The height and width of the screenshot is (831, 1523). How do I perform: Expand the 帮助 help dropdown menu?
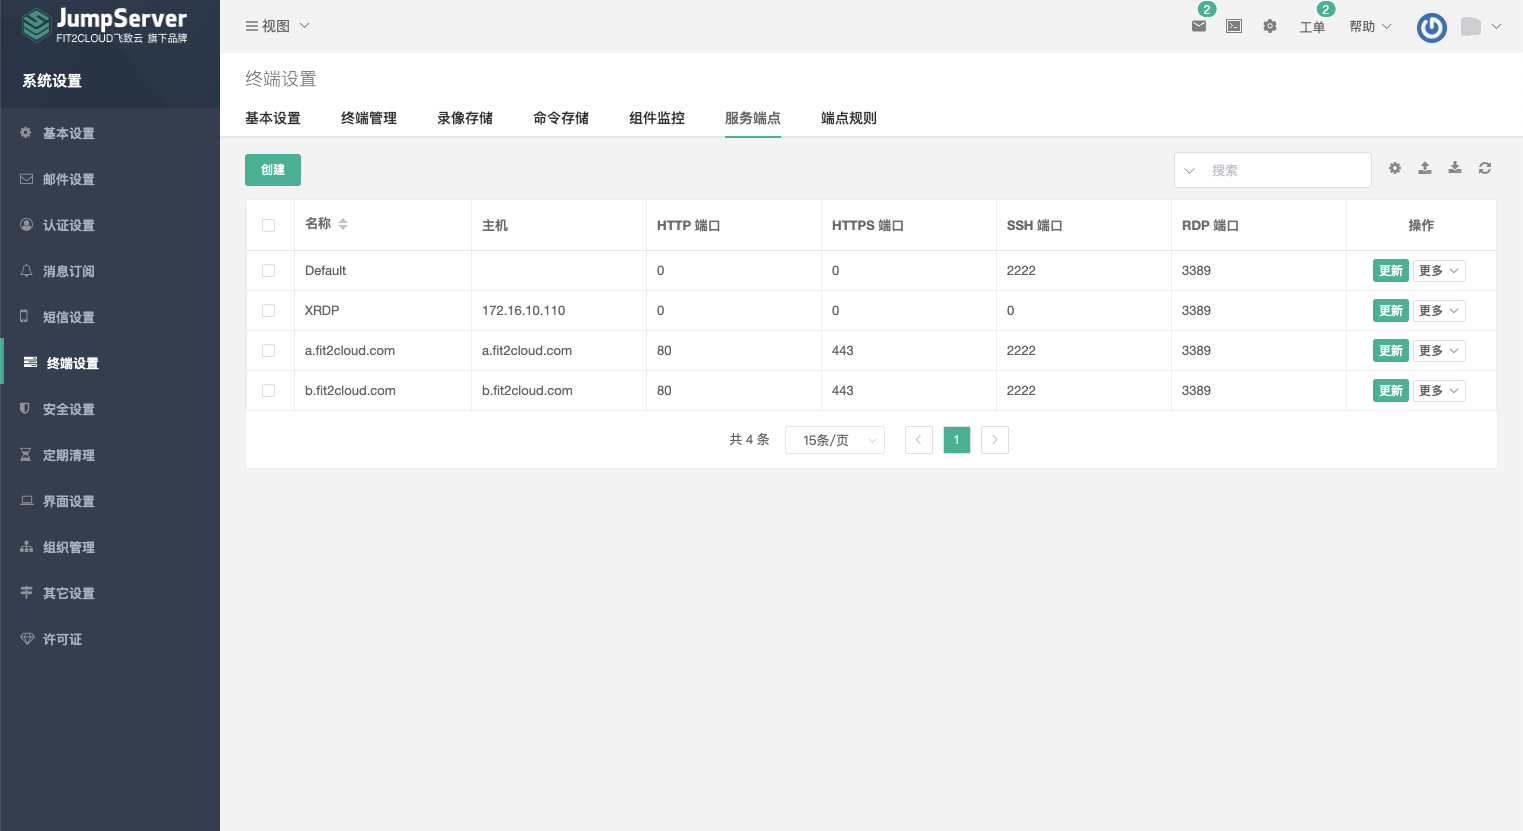point(1368,27)
